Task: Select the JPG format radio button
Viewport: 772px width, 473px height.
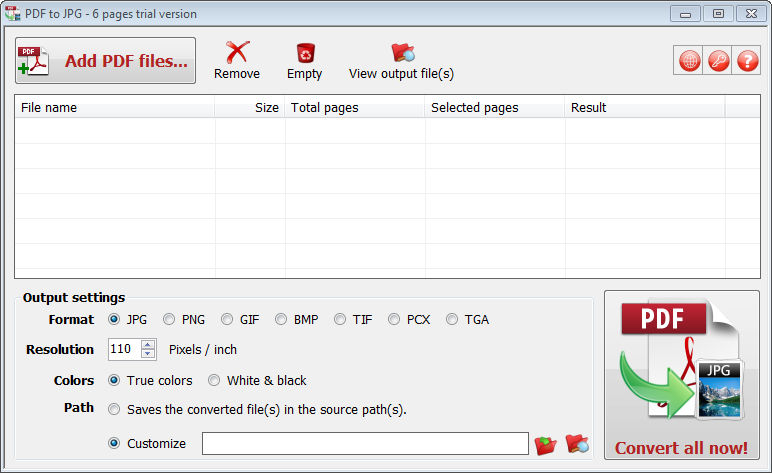Action: tap(114, 319)
